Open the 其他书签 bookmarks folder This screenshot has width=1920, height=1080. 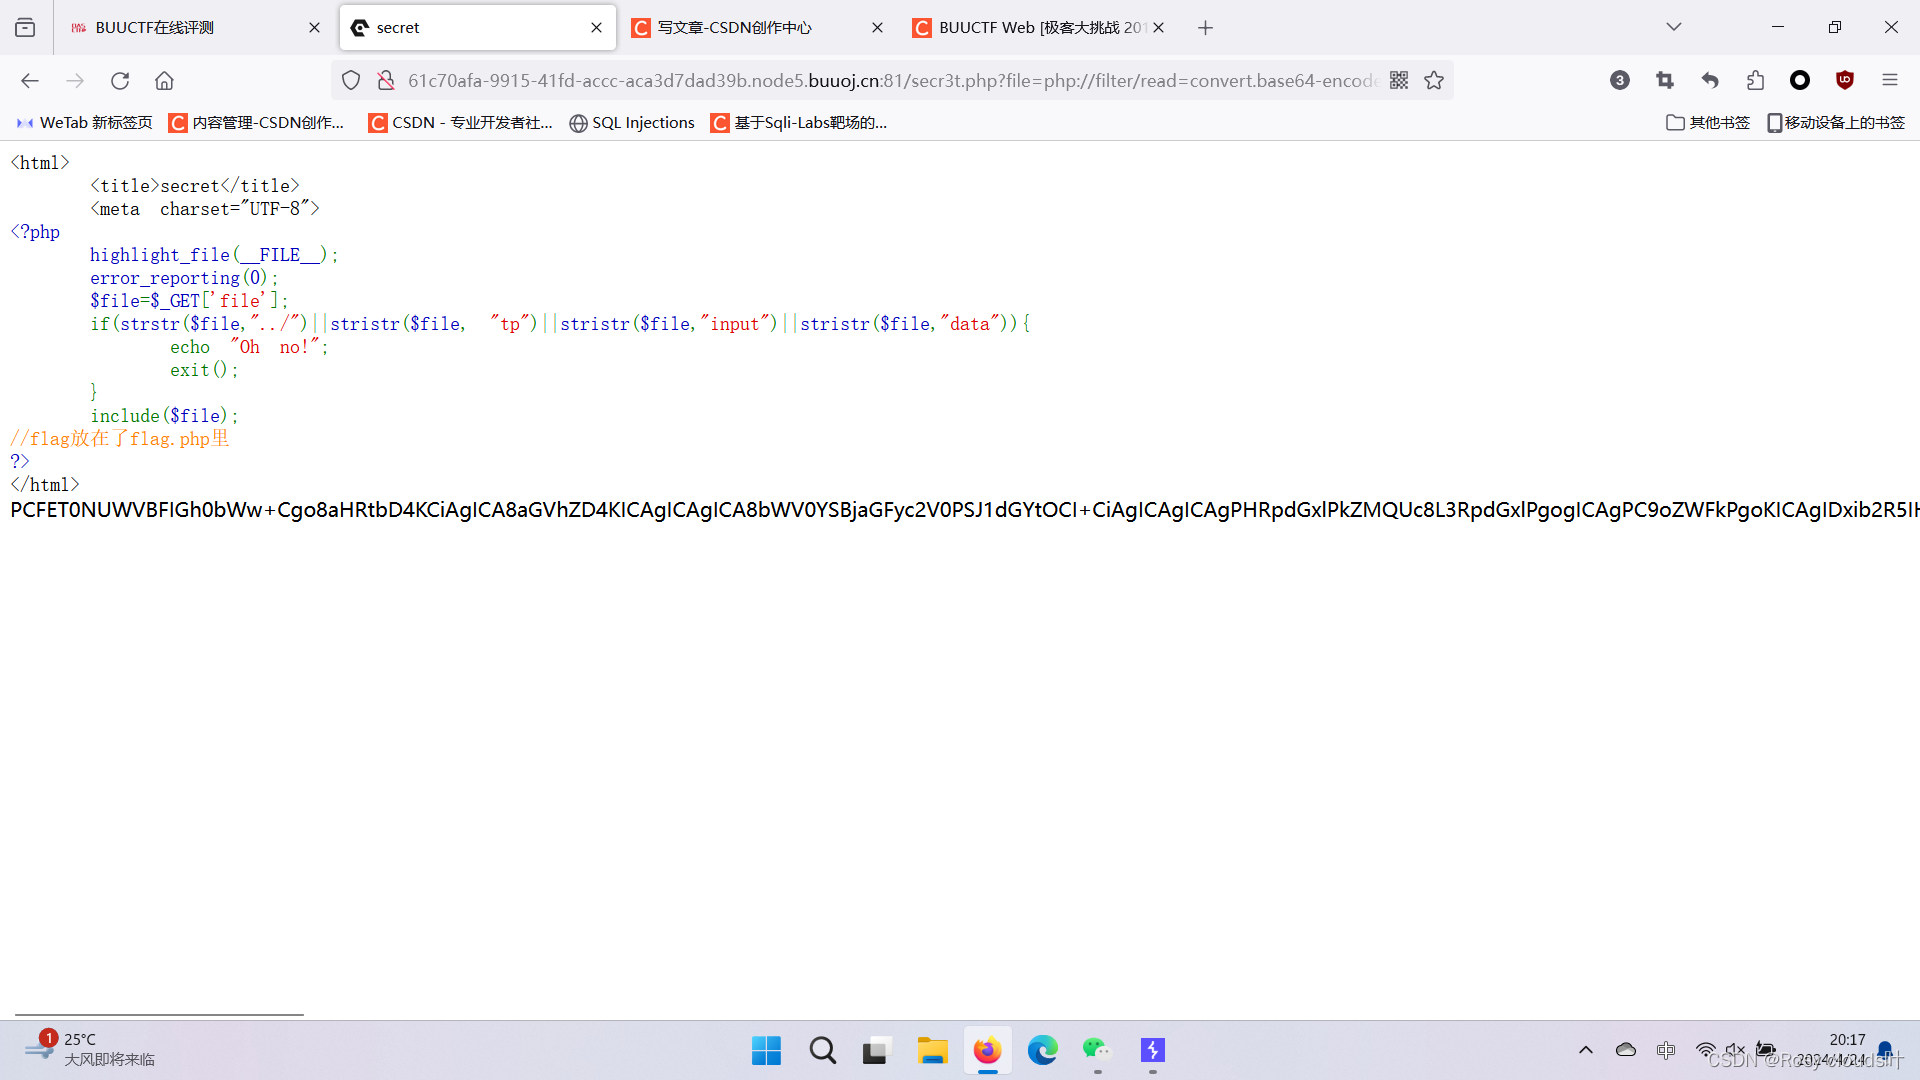pos(1708,123)
